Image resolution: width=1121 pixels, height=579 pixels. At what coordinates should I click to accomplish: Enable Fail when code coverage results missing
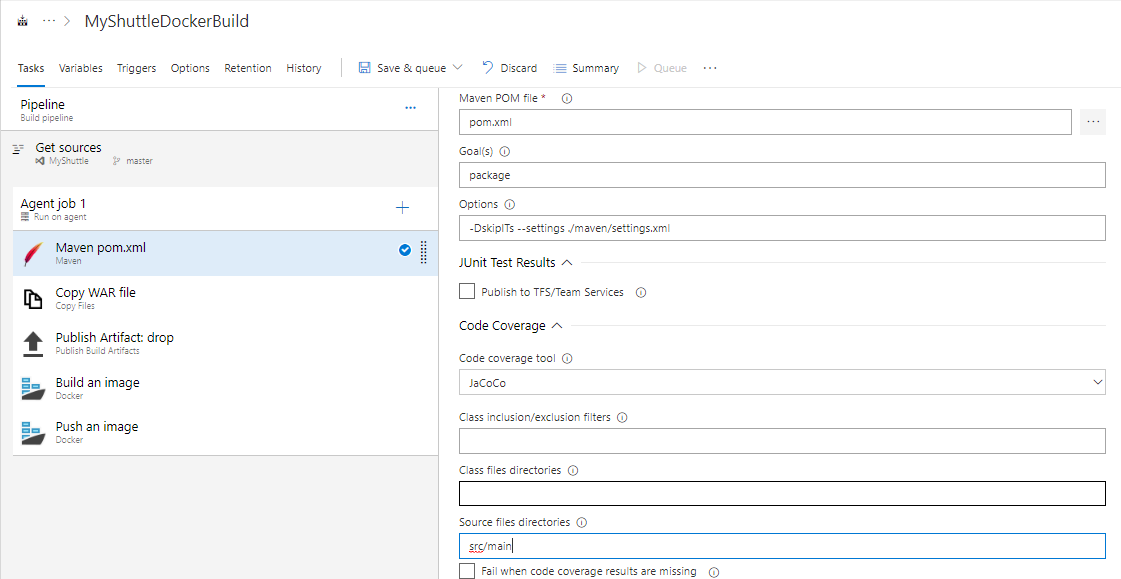[x=467, y=570]
